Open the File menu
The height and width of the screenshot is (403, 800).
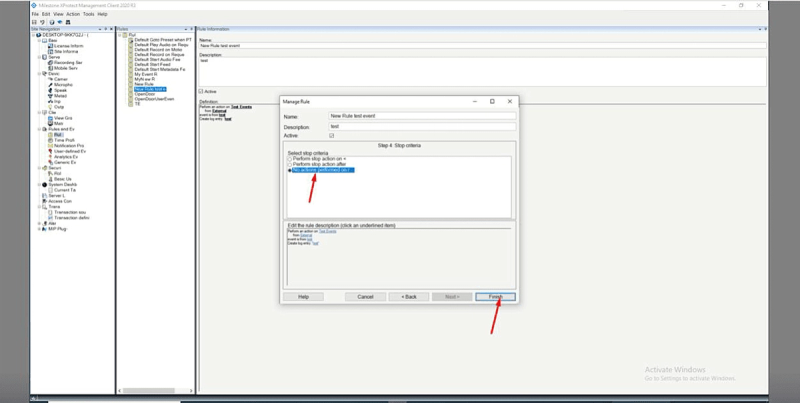tap(35, 14)
